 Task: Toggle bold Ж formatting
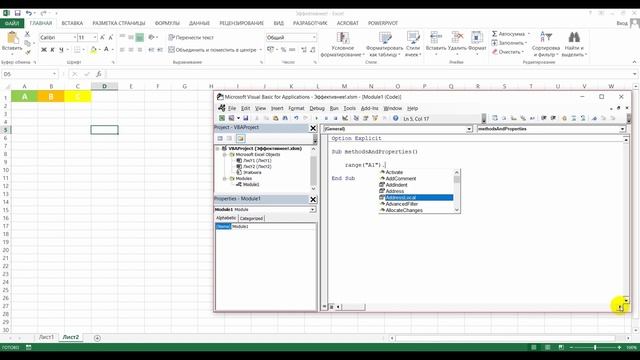44,50
